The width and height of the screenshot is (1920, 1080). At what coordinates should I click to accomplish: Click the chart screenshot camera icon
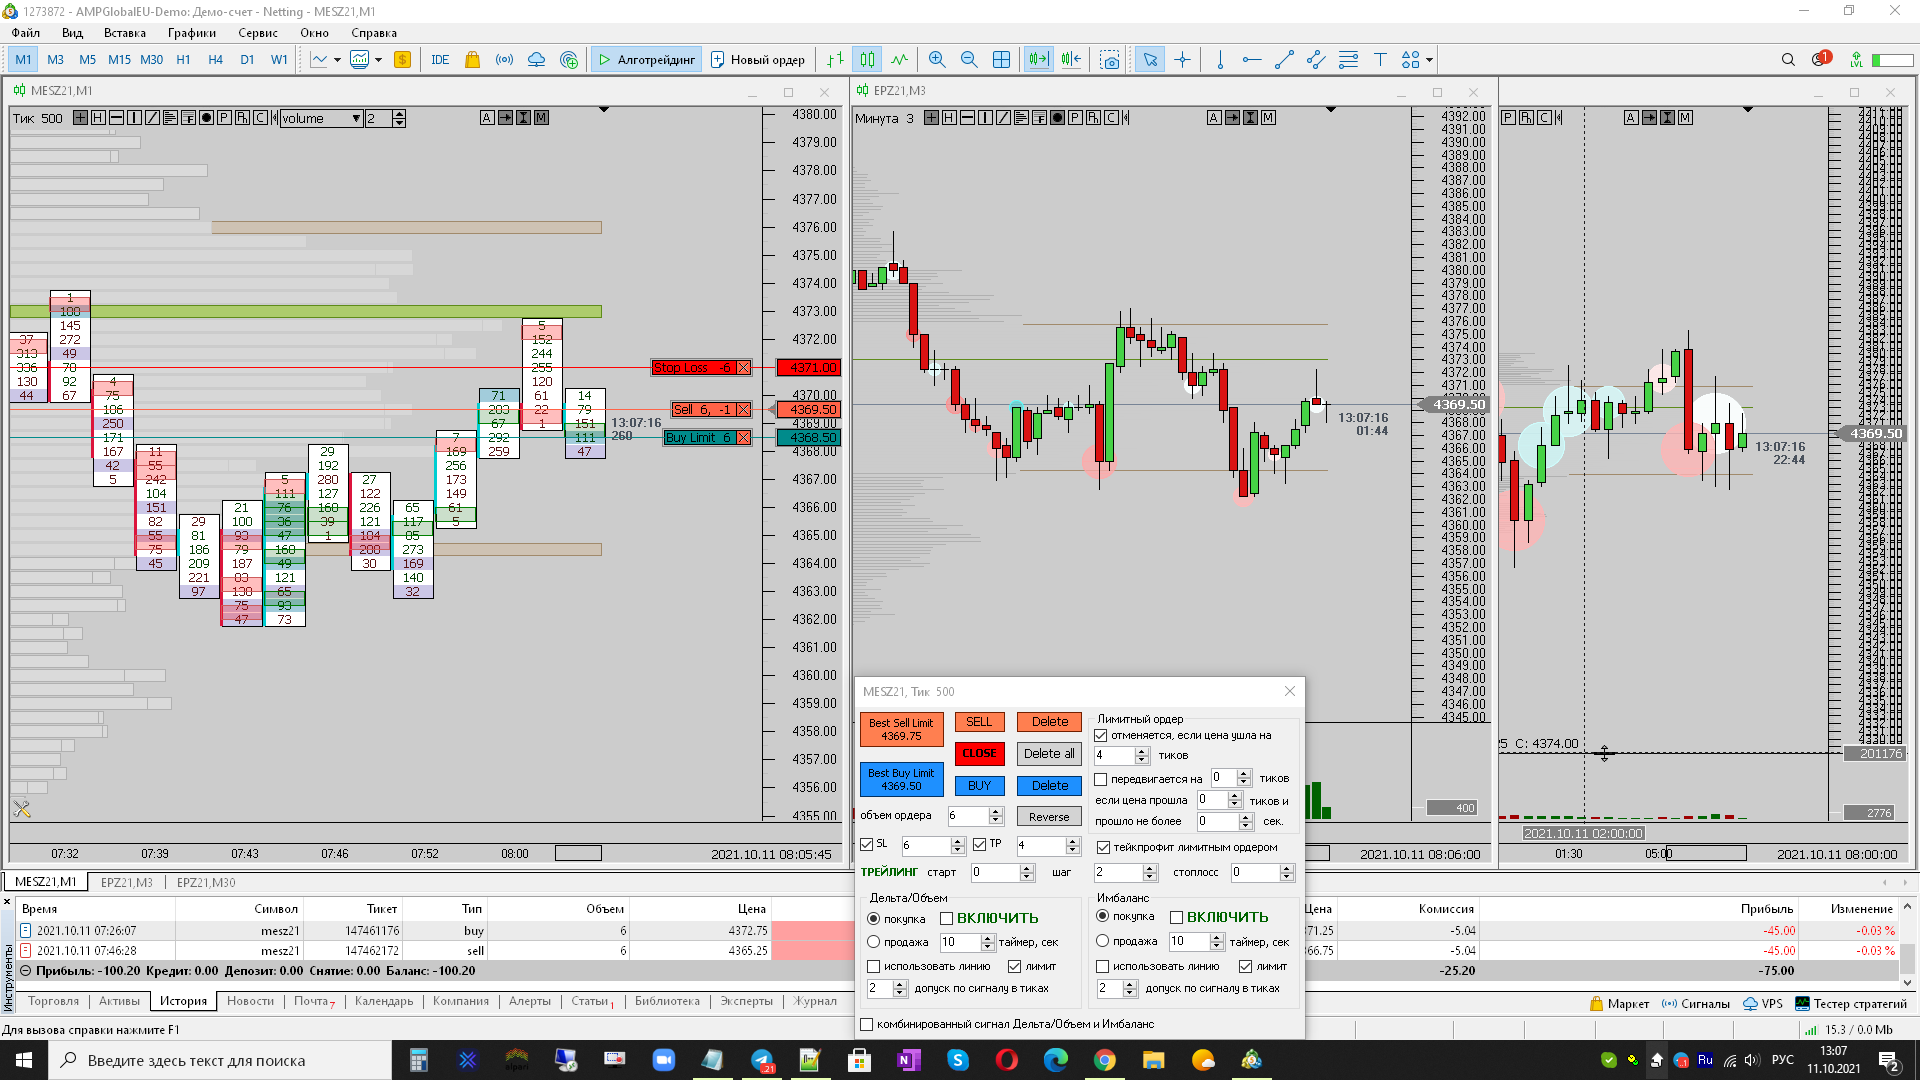pyautogui.click(x=1109, y=60)
